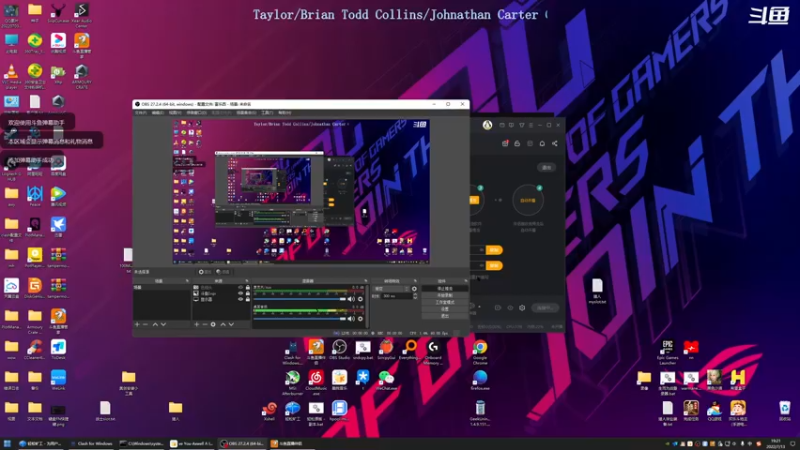Toggle visibility eye of 显示器 source
The height and width of the screenshot is (450, 800).
tap(240, 299)
